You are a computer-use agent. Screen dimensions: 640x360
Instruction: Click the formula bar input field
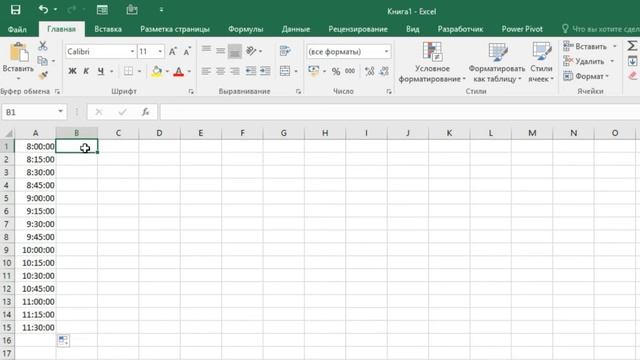tap(400, 112)
